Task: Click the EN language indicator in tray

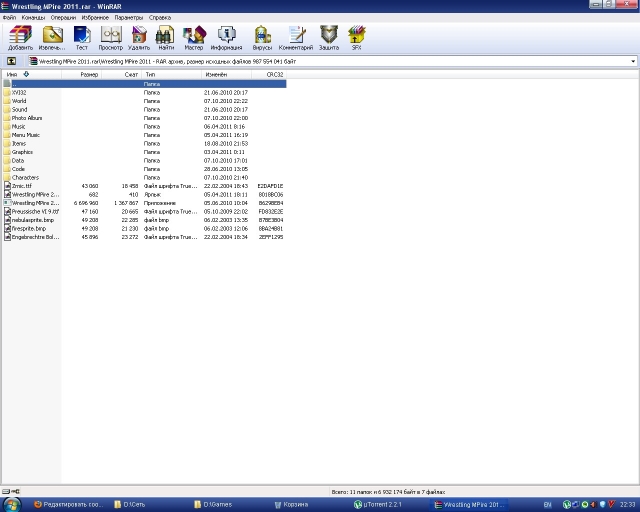Action: [x=548, y=505]
